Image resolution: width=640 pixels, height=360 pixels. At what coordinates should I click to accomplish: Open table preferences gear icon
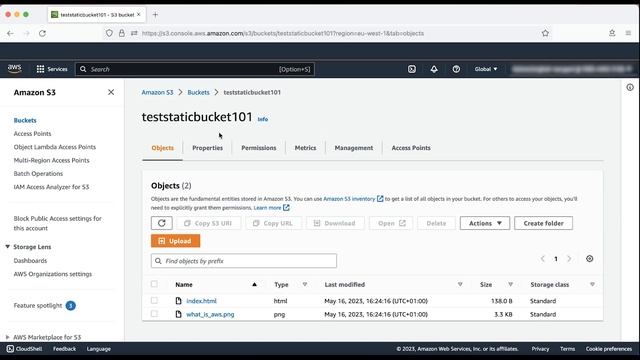[589, 259]
